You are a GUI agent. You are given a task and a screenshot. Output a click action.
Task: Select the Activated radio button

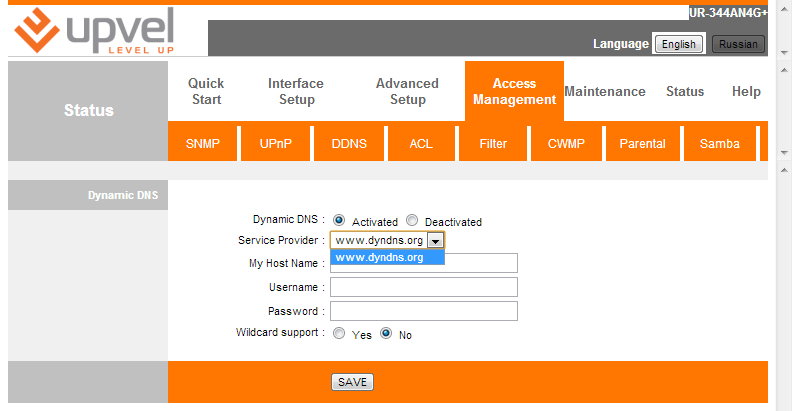click(x=339, y=221)
